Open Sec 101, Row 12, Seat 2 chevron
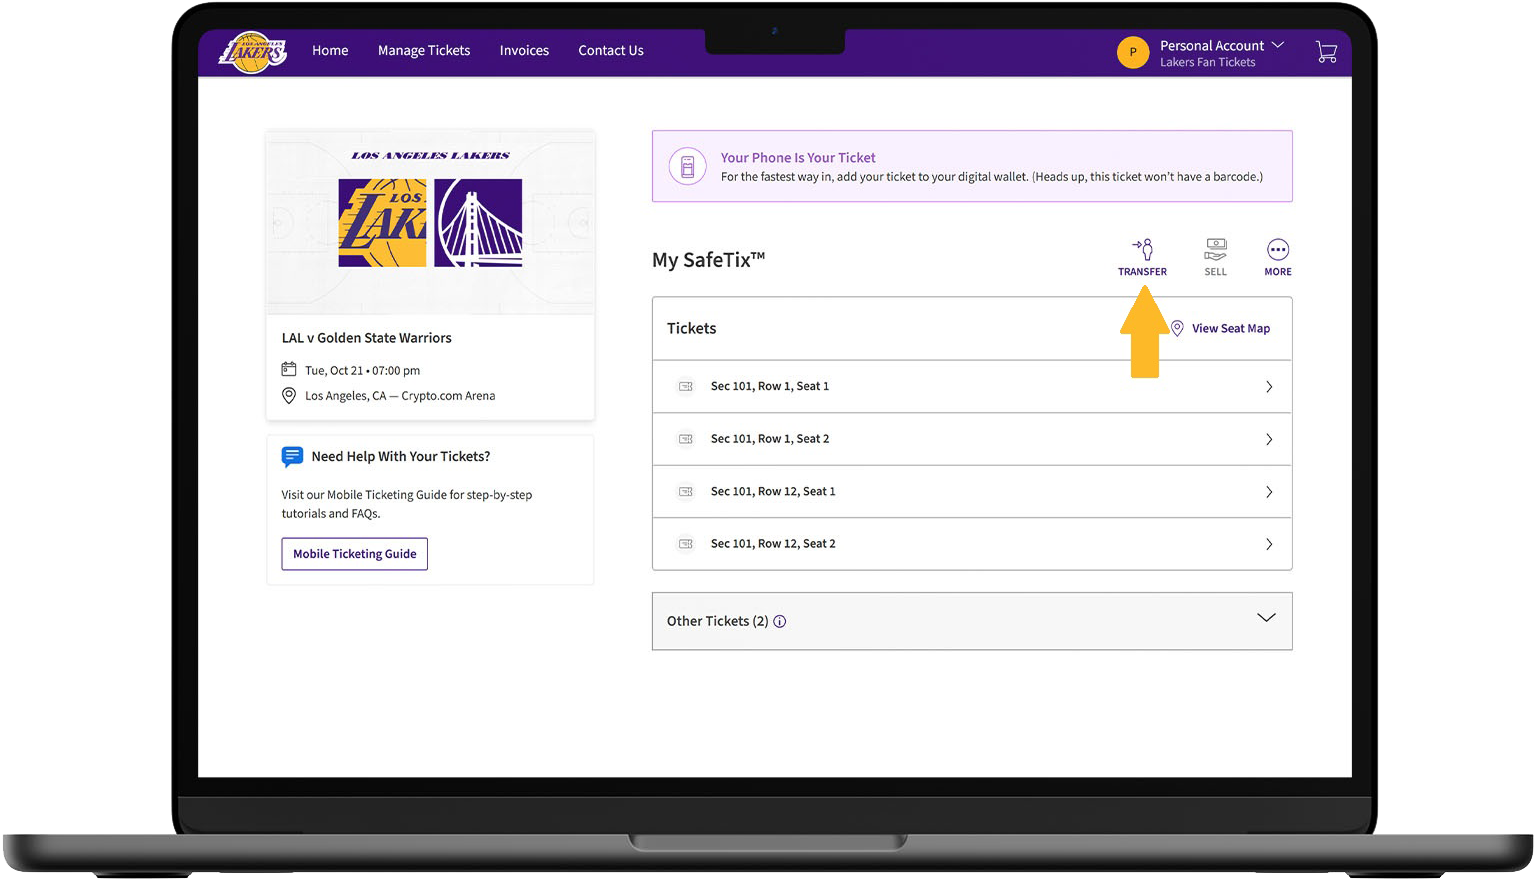 pos(1268,544)
